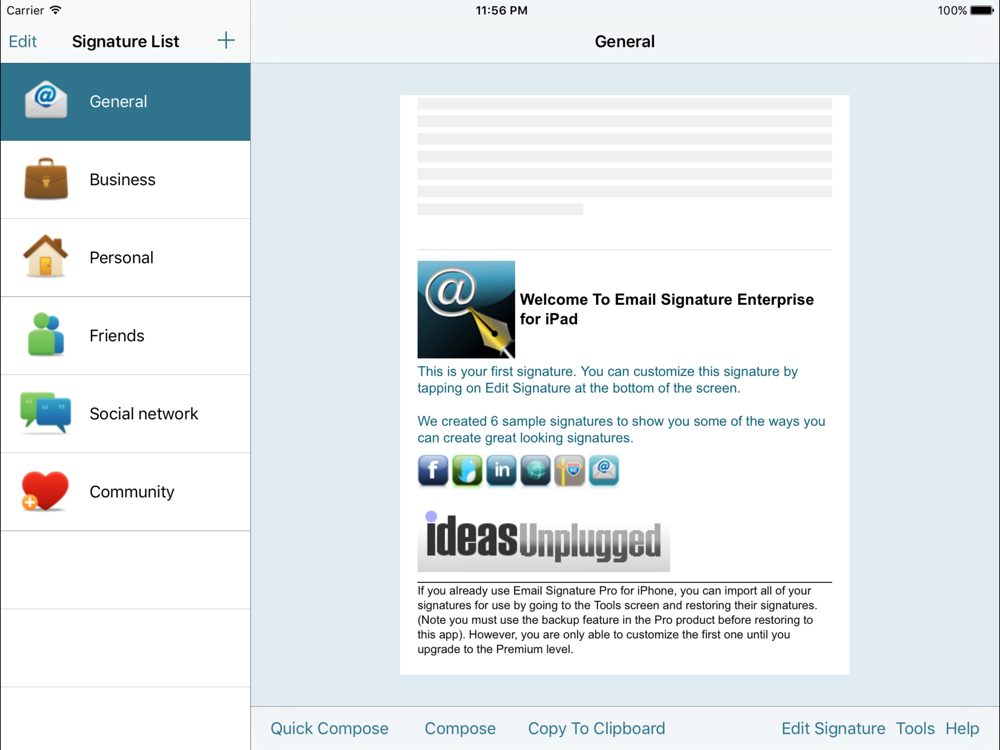Tap Copy To Clipboard
The image size is (1000, 750).
point(596,728)
